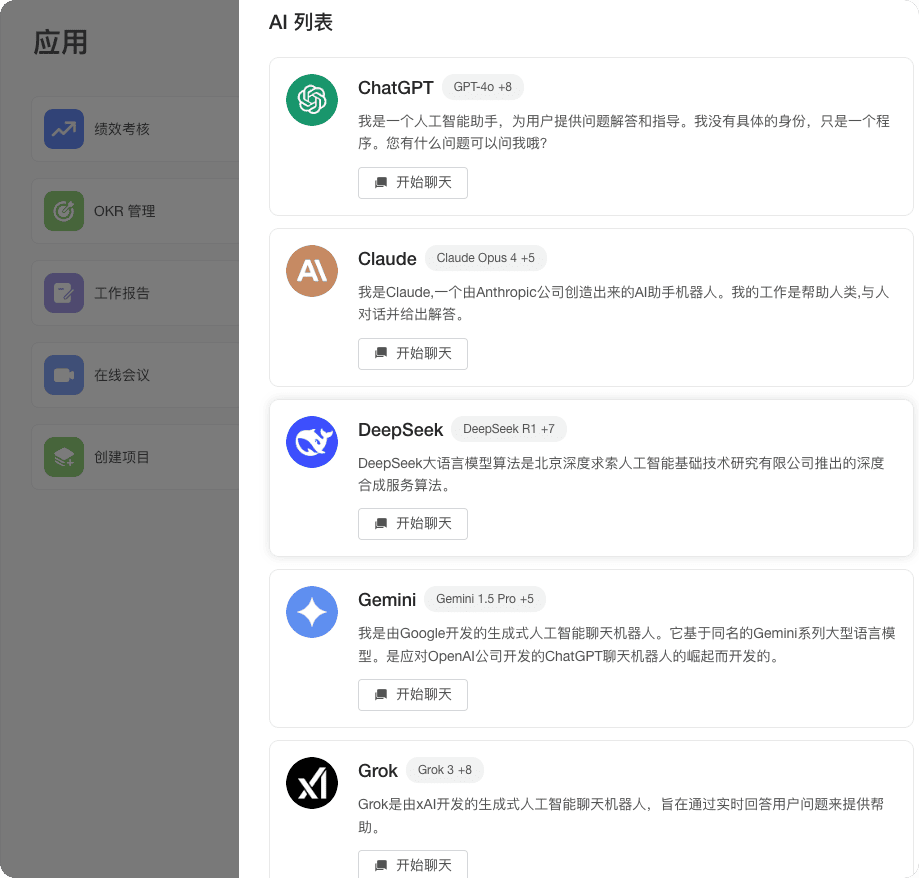Screen dimensions: 919x878
Task: Click the Gemini title text
Action: coord(387,600)
